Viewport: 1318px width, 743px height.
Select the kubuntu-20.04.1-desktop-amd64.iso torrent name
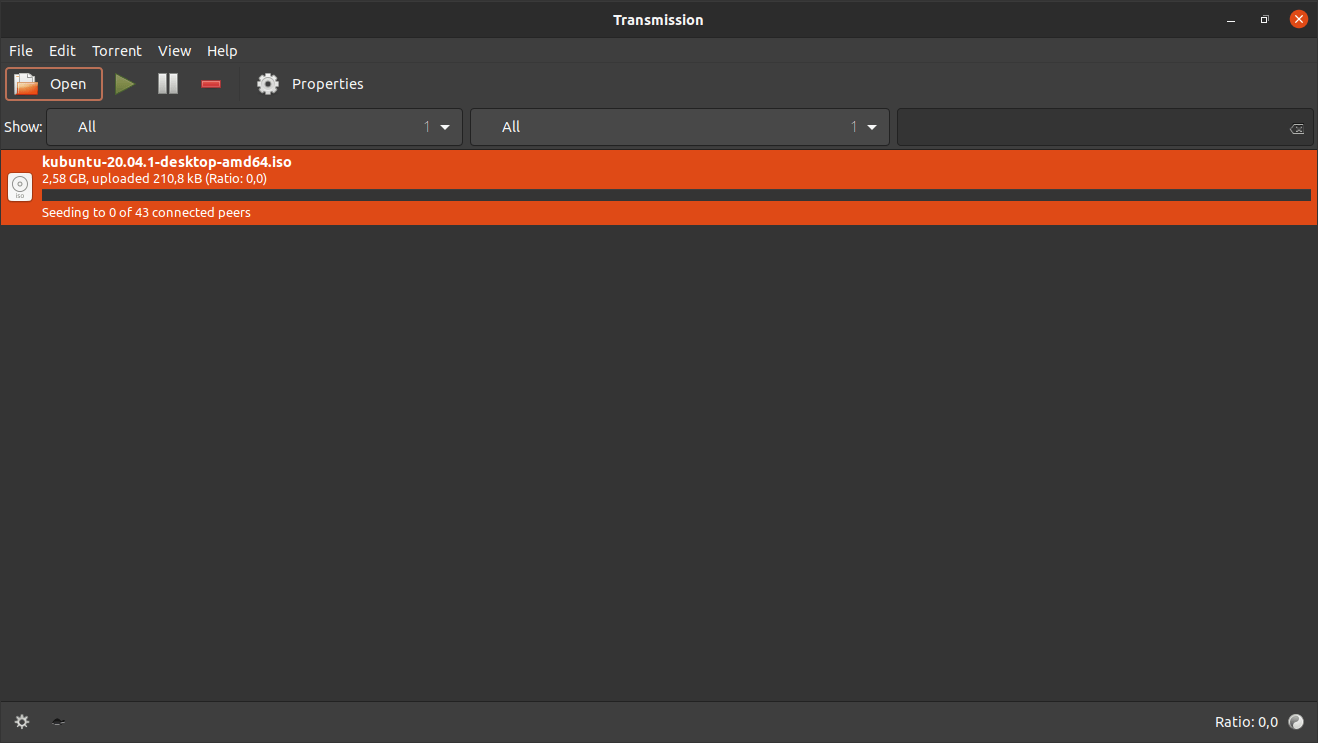[x=167, y=162]
